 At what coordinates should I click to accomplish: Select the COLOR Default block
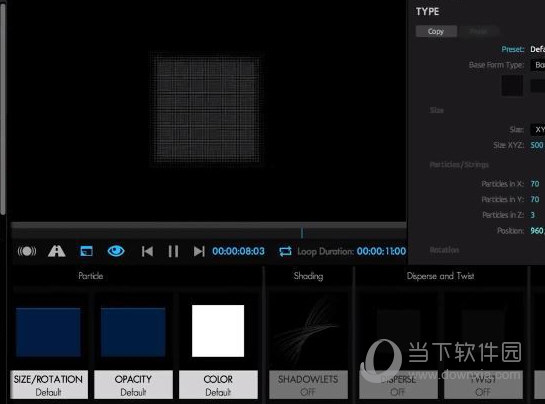(218, 385)
